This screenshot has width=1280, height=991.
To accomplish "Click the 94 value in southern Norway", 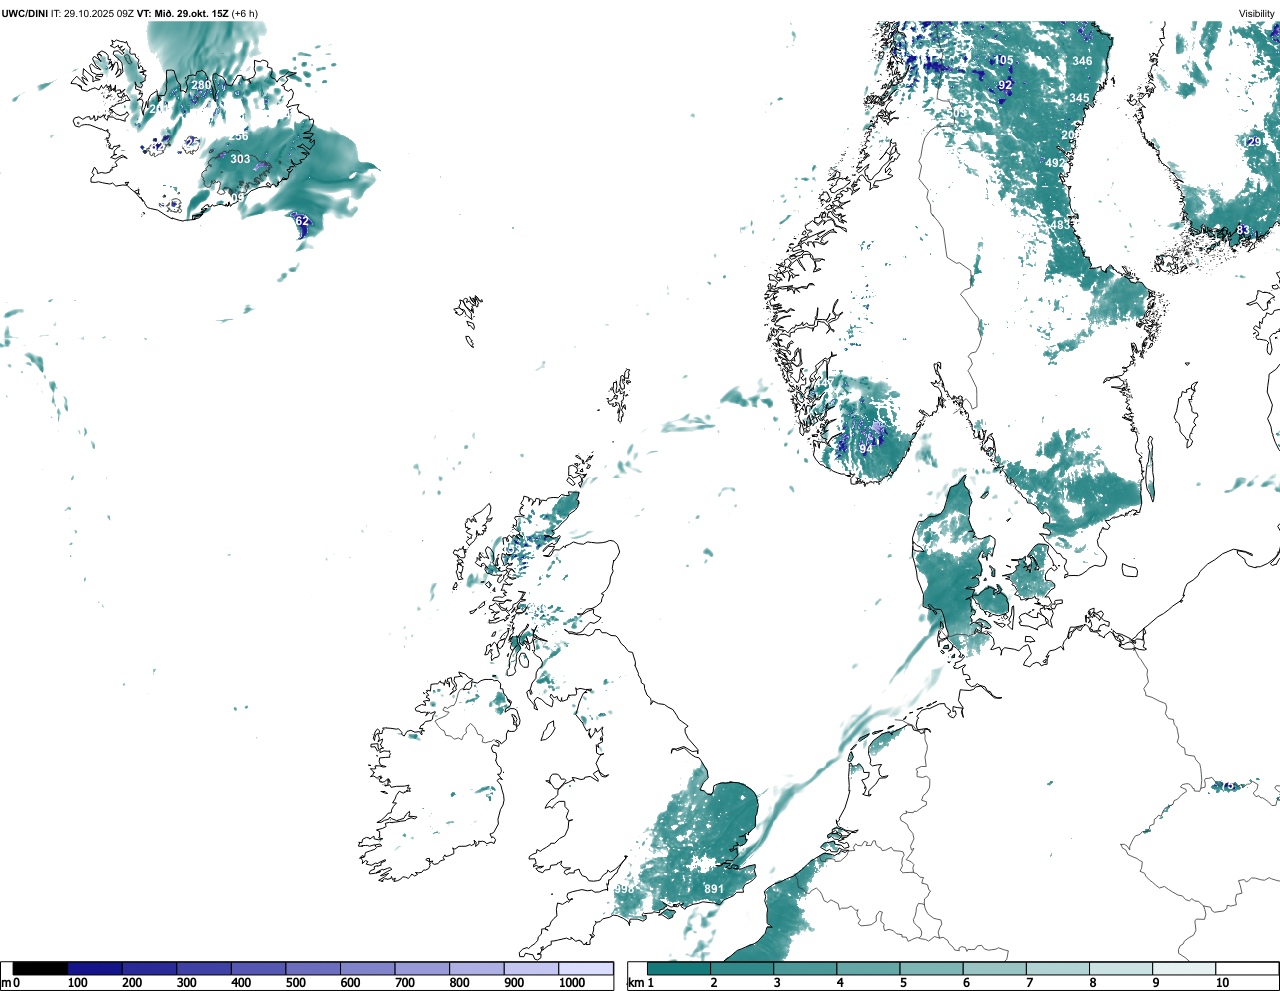I will pyautogui.click(x=866, y=449).
